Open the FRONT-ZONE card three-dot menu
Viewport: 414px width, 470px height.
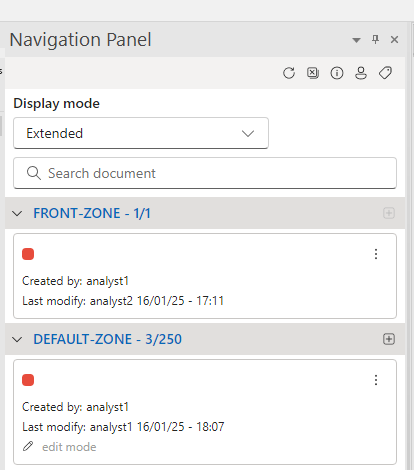pos(376,254)
